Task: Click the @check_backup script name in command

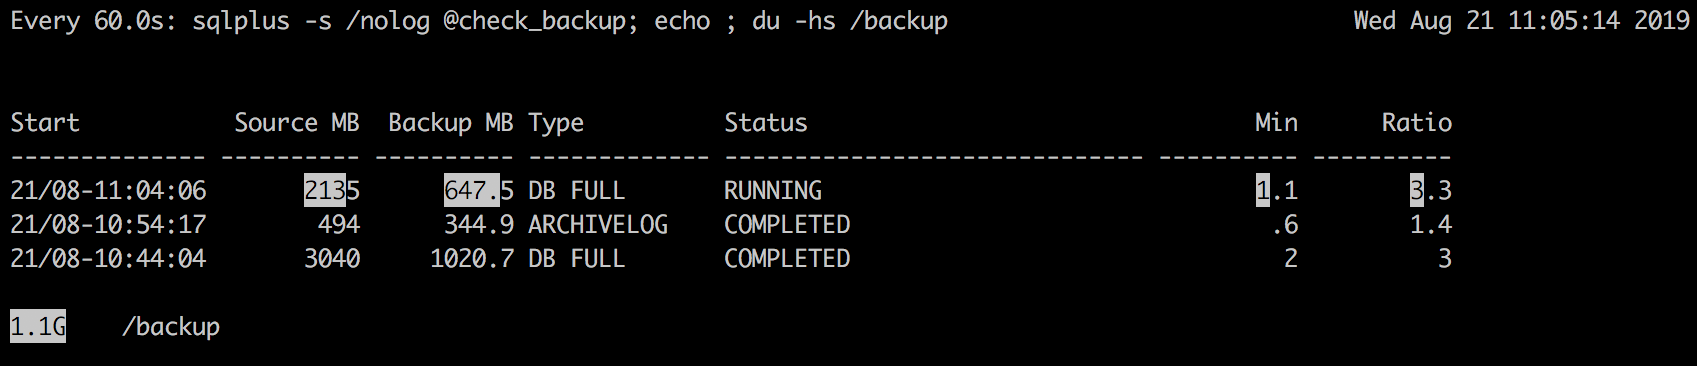Action: point(535,21)
